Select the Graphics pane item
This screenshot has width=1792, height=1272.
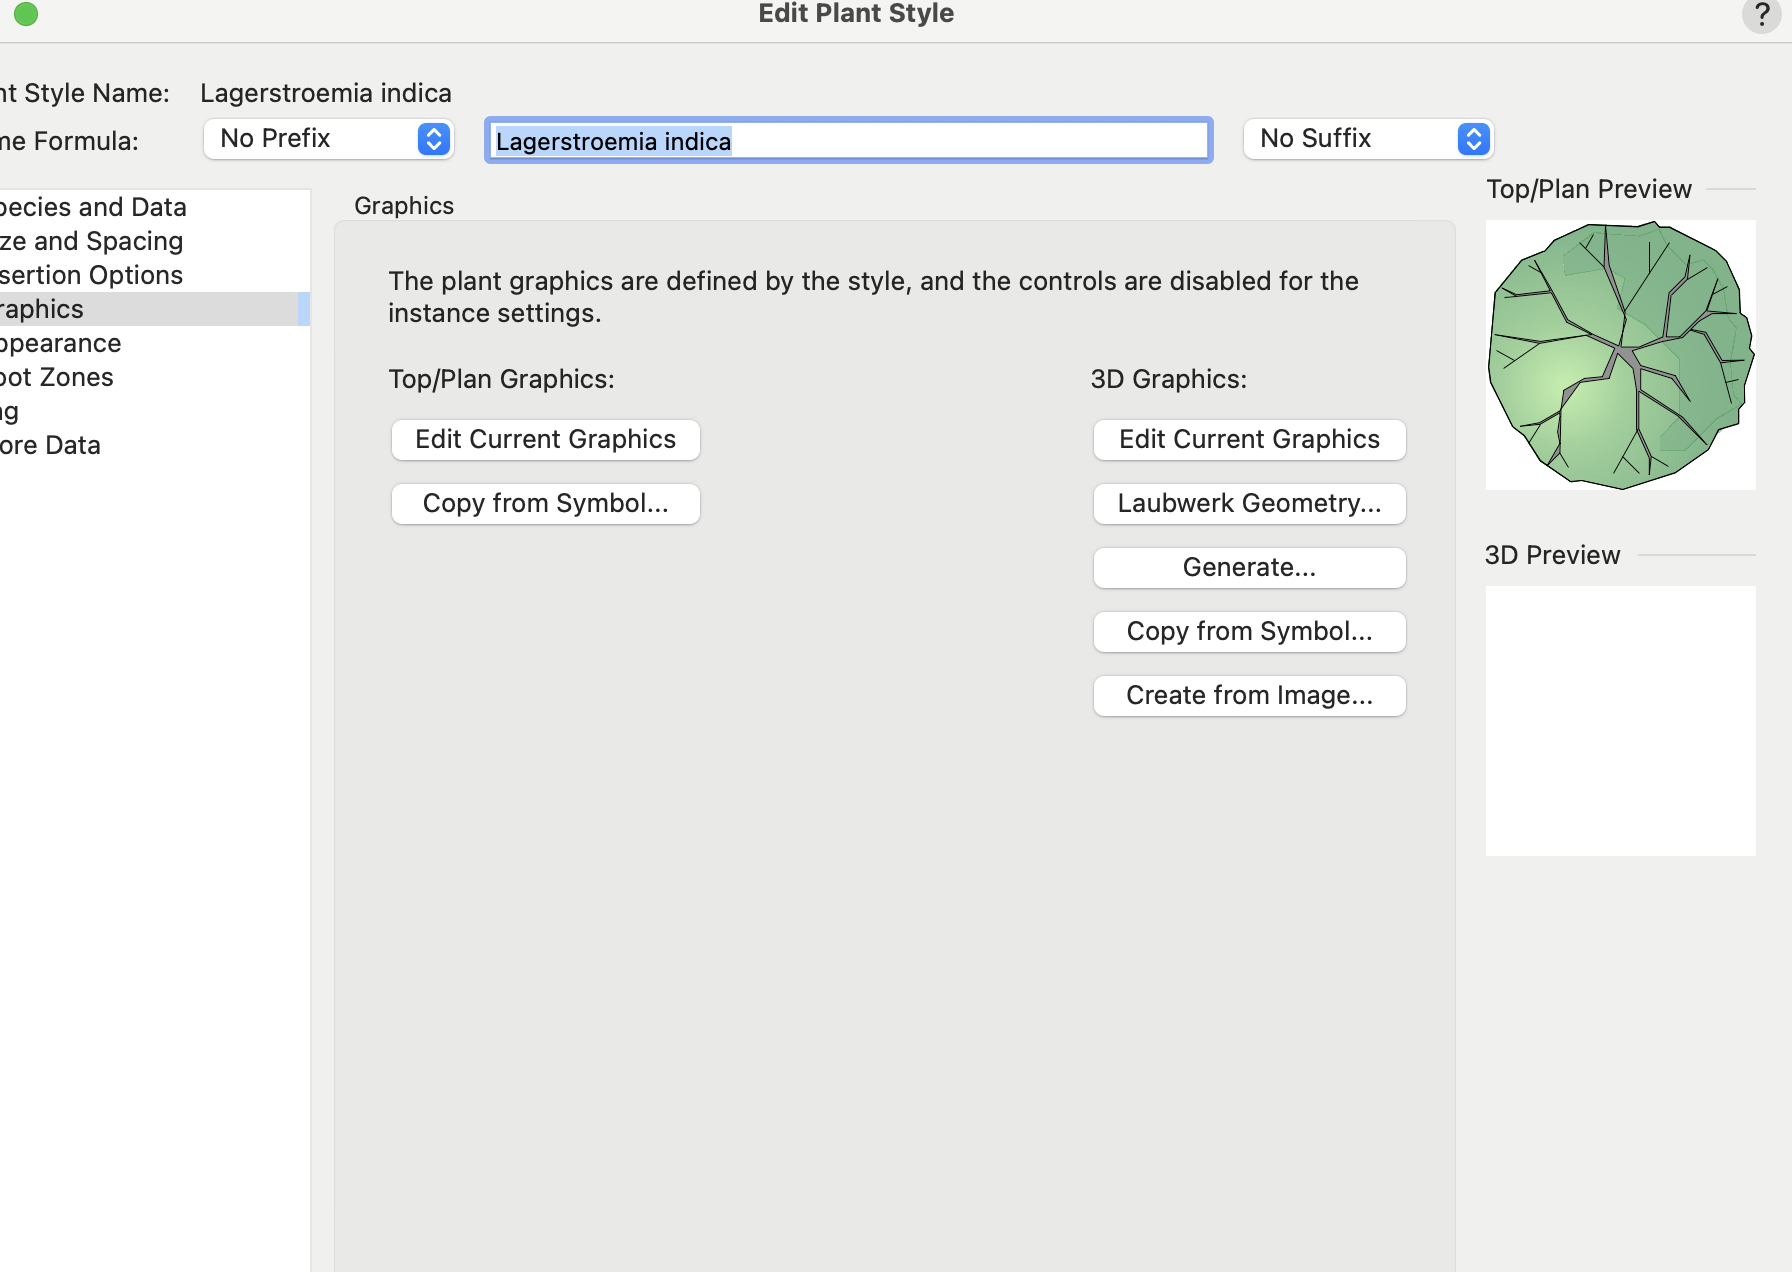[x=42, y=309]
